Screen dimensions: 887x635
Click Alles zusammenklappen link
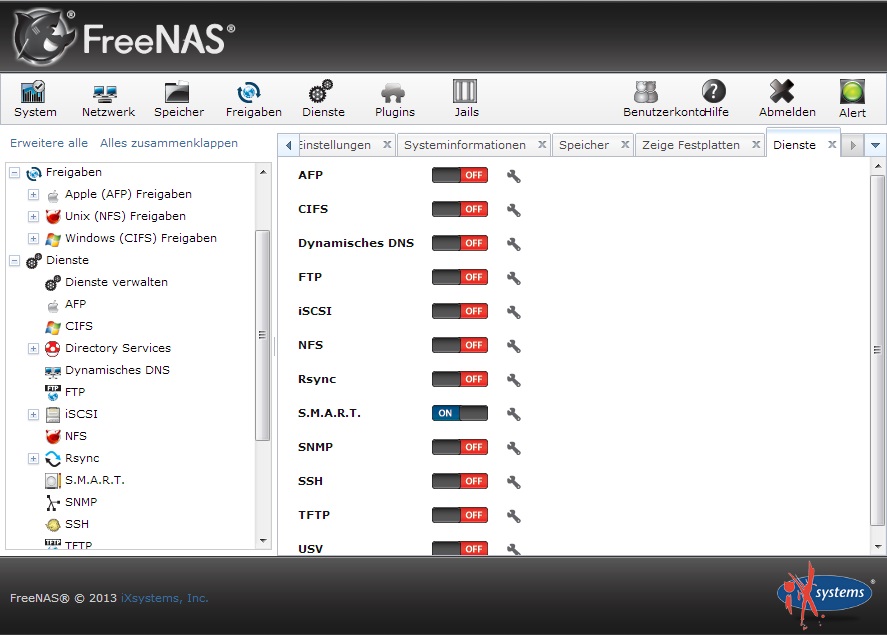169,143
